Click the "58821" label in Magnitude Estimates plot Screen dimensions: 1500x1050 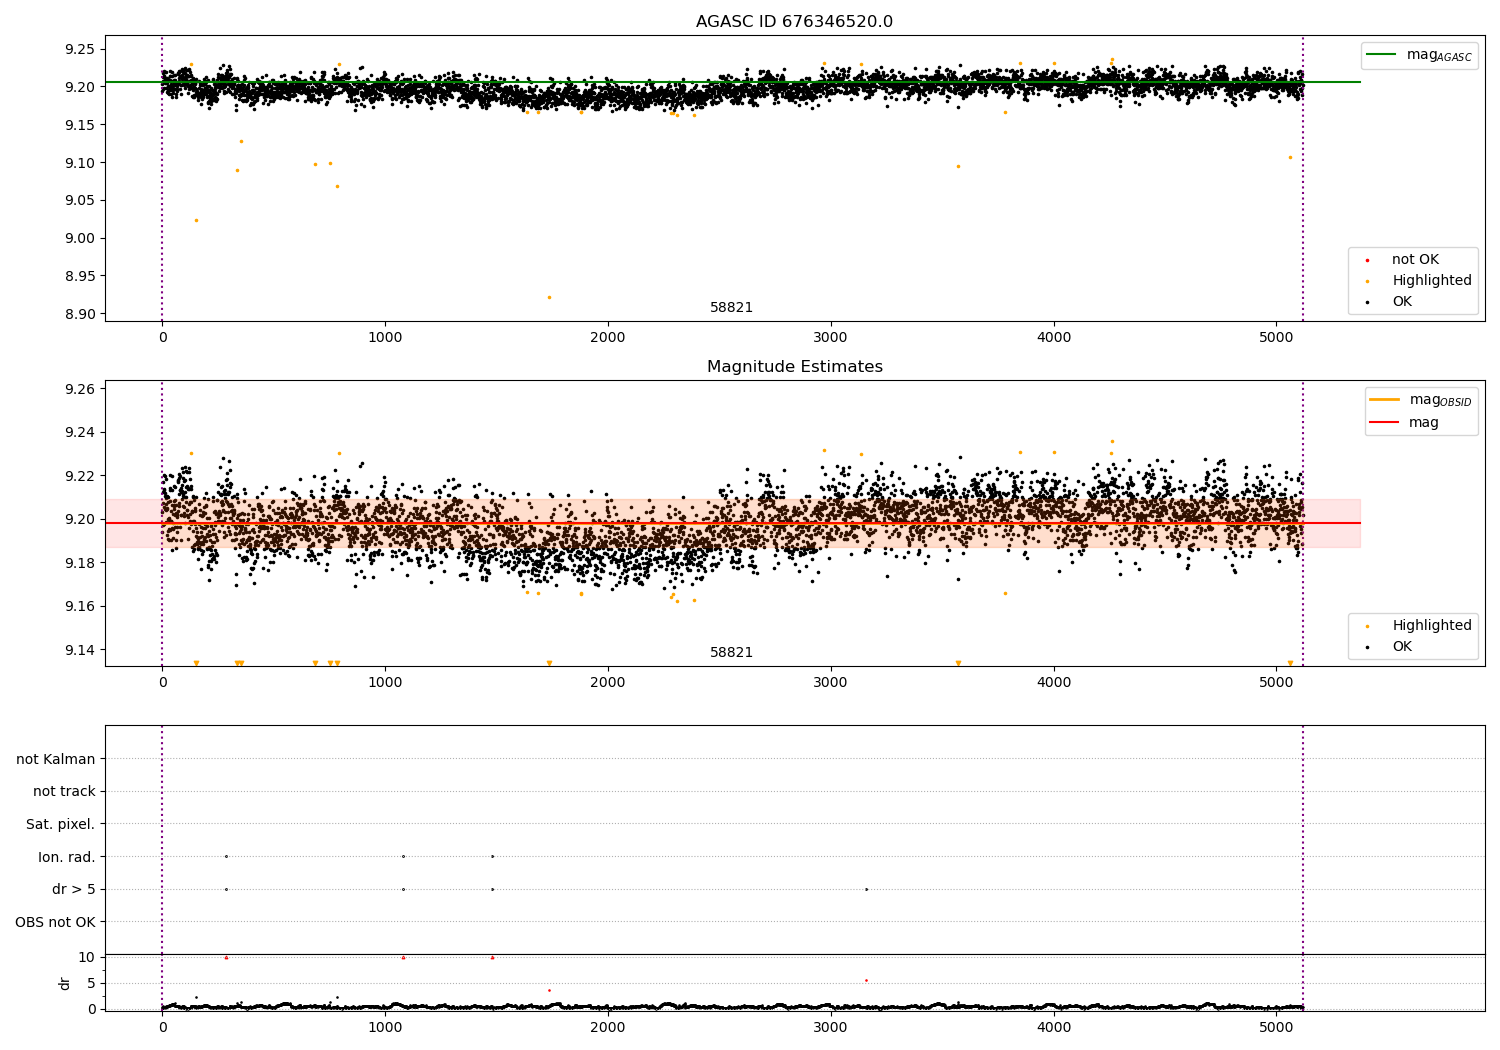(x=731, y=653)
